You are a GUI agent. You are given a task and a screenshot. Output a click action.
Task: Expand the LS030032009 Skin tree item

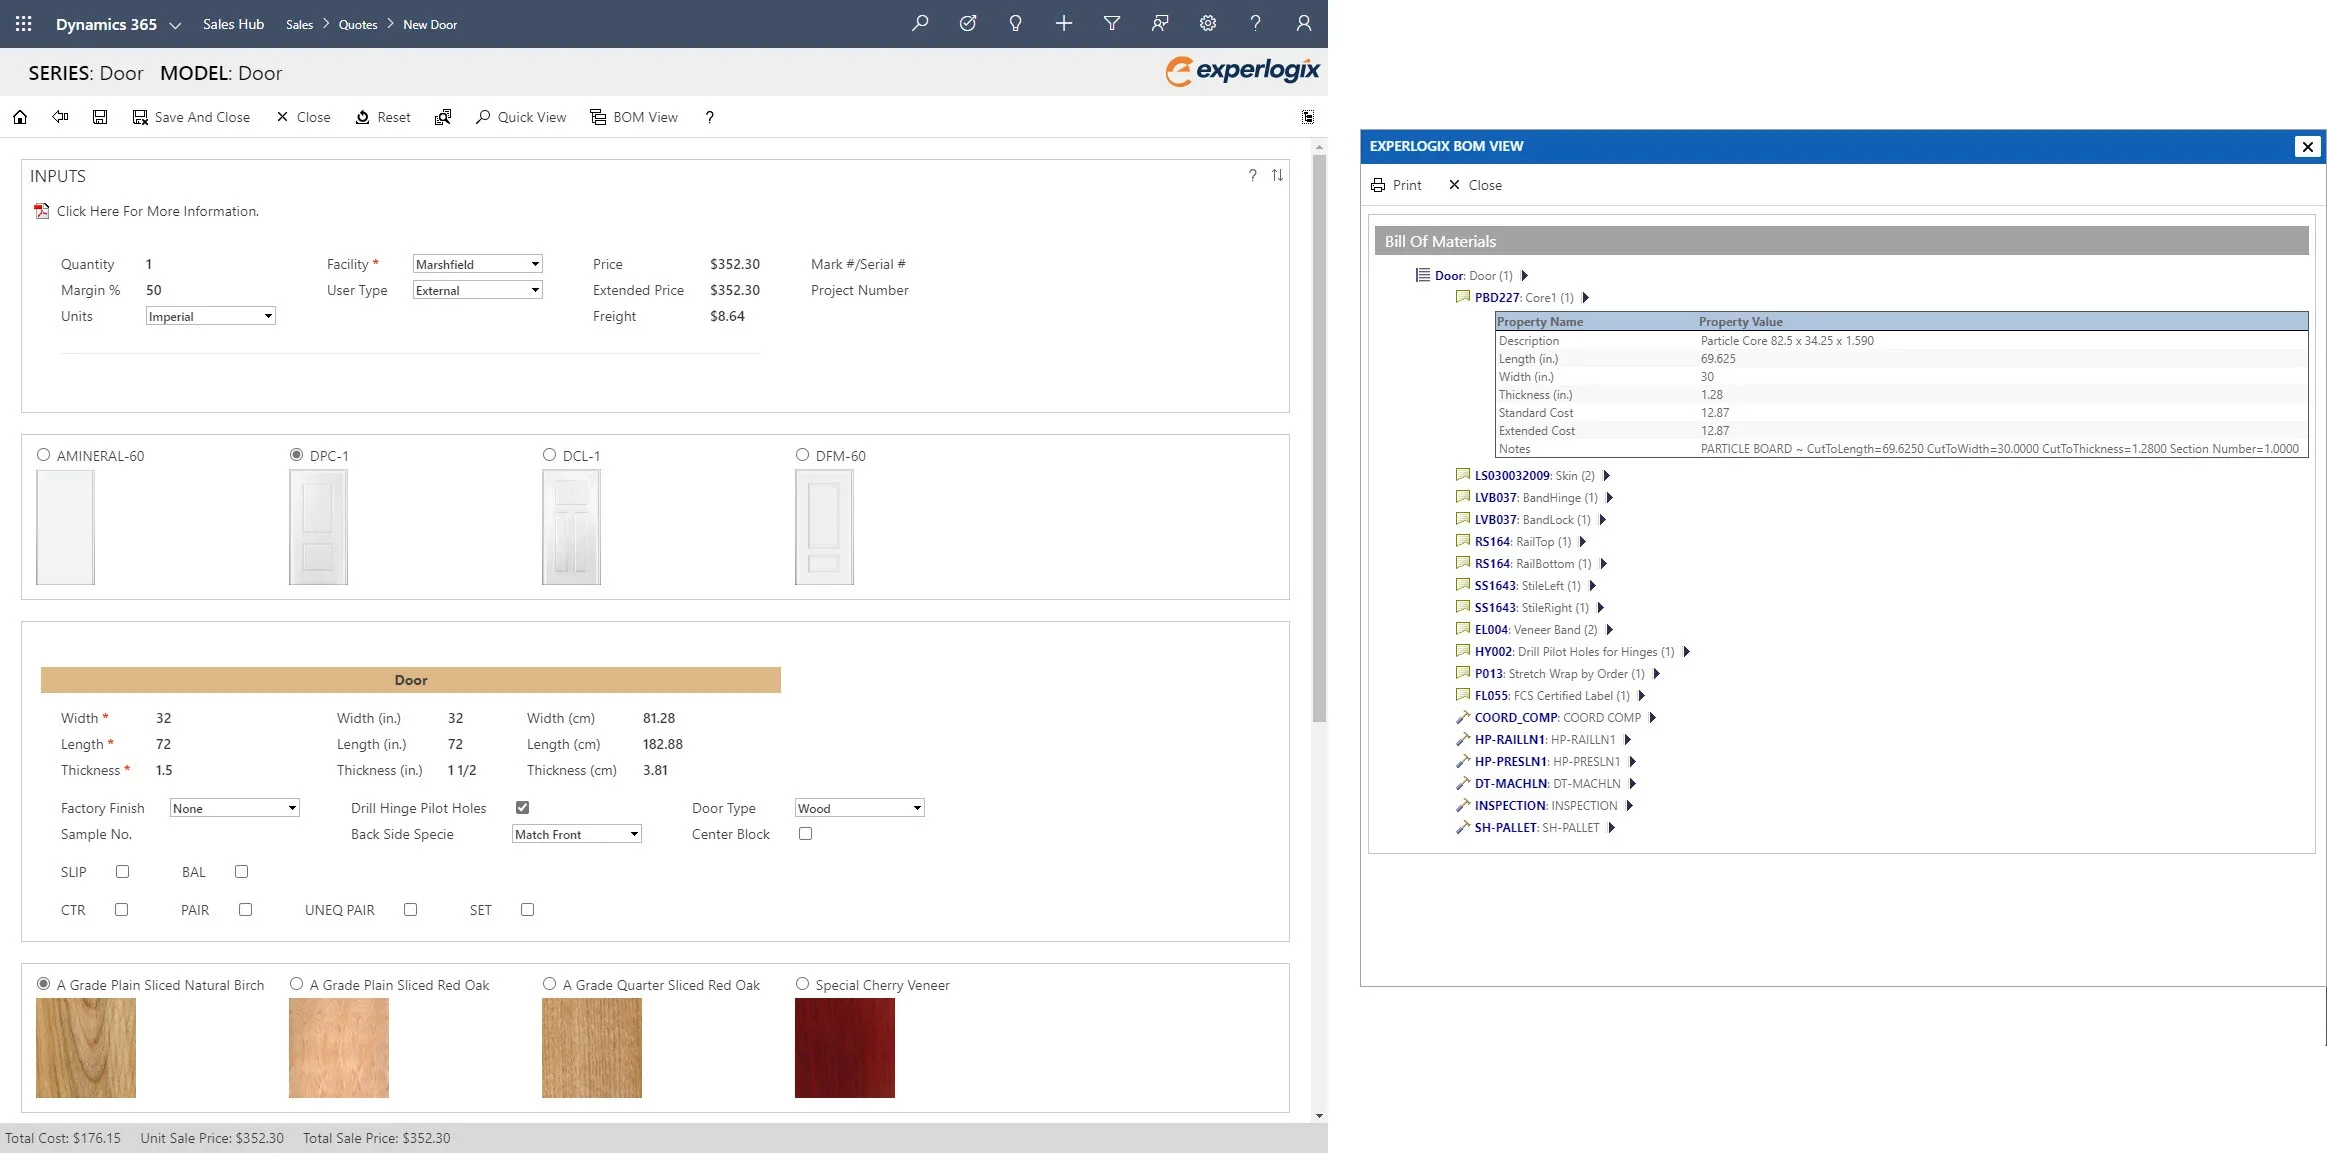[x=1606, y=476]
